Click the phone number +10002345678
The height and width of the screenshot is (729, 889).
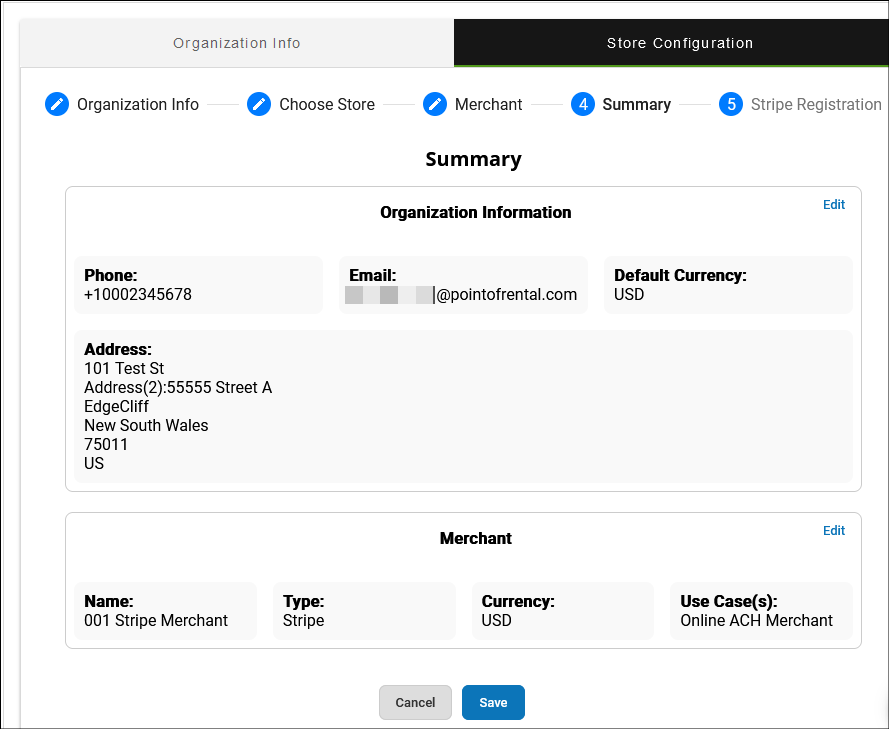click(x=138, y=295)
